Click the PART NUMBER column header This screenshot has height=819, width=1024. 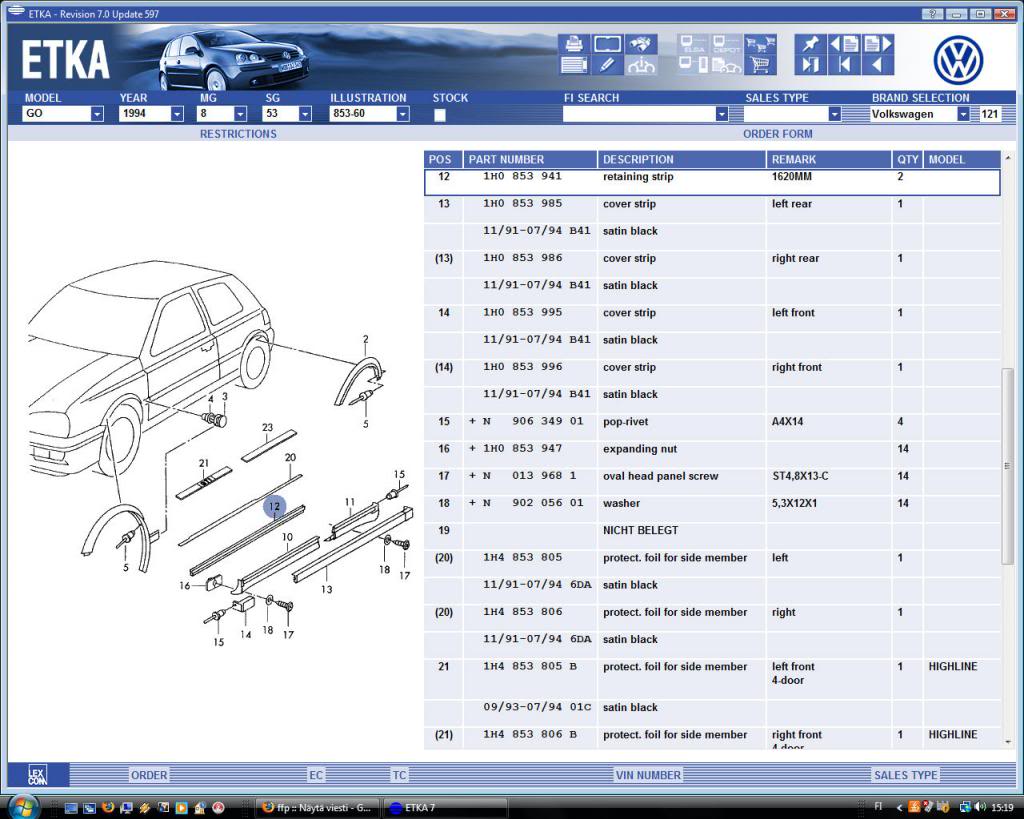coord(530,159)
